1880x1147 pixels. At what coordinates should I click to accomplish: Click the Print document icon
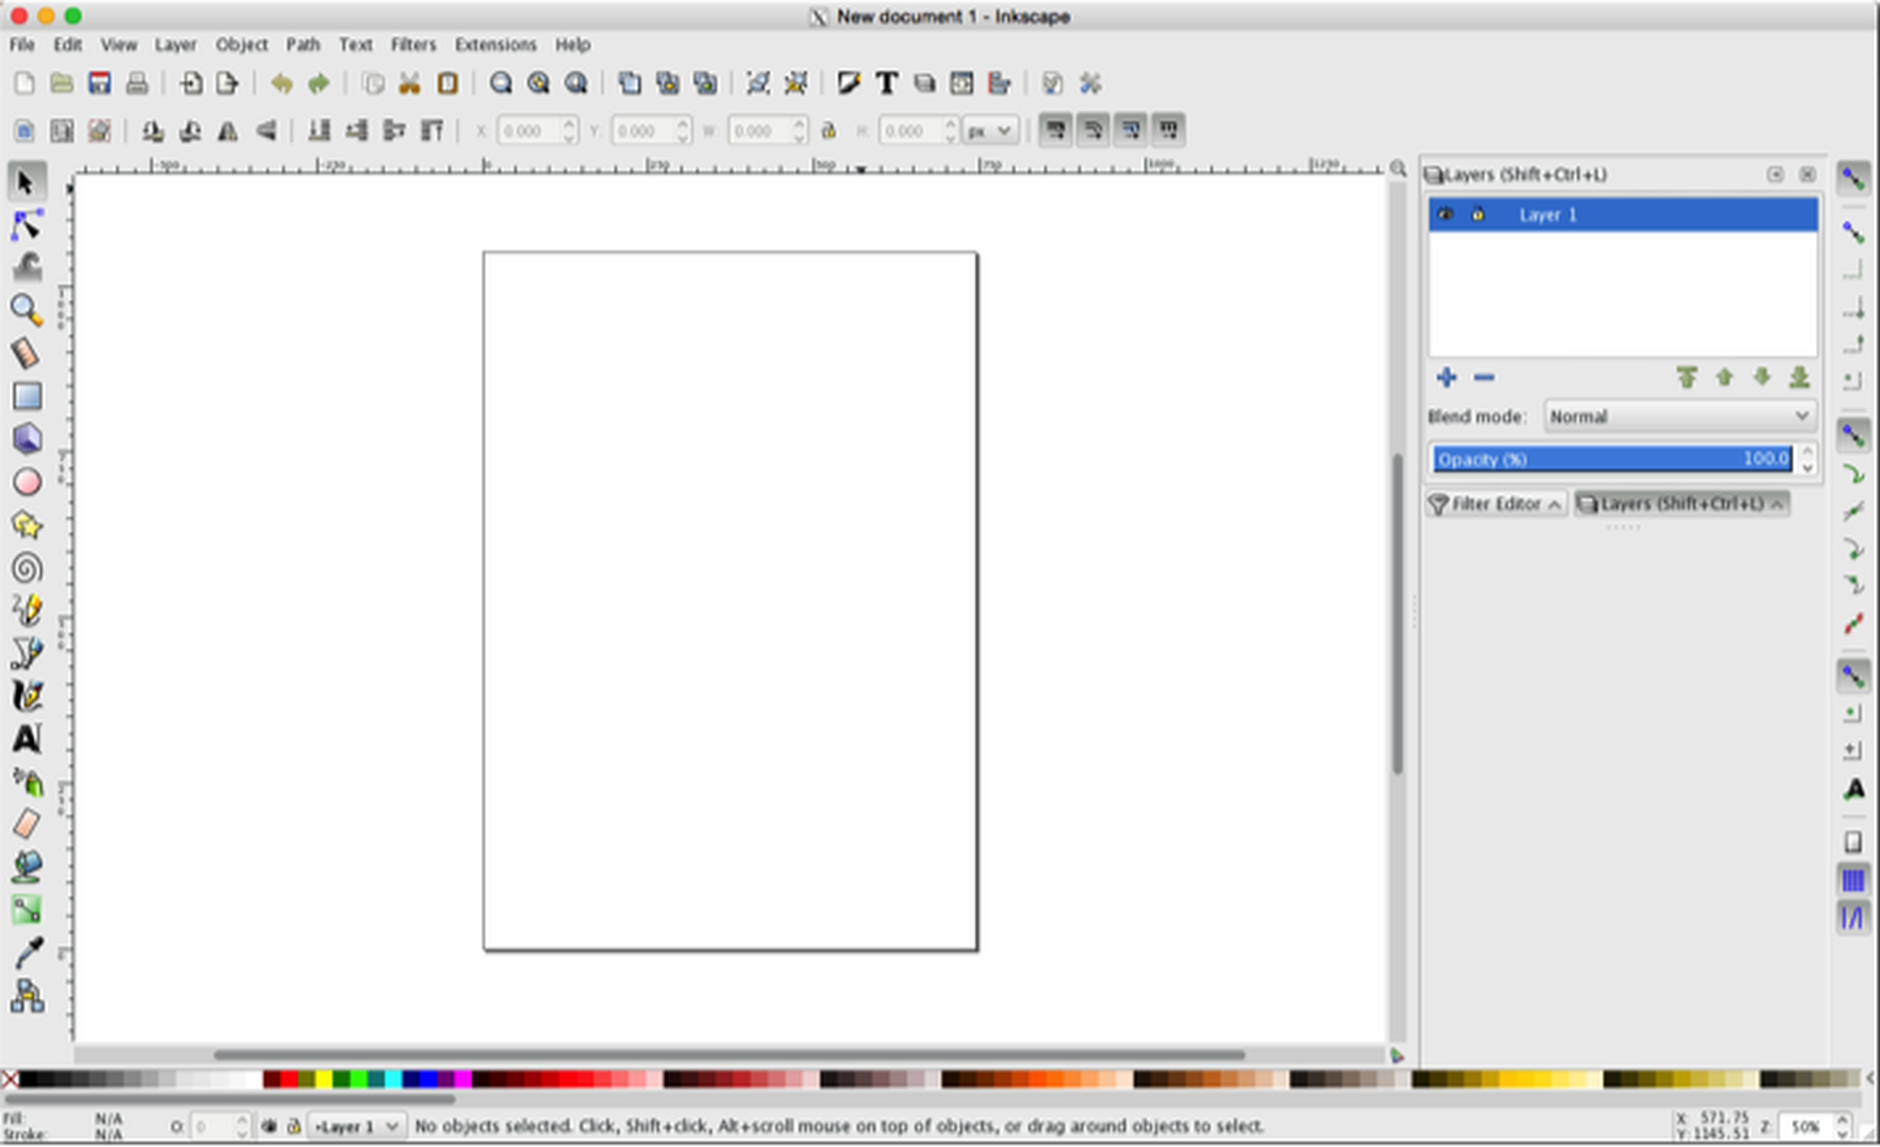137,83
